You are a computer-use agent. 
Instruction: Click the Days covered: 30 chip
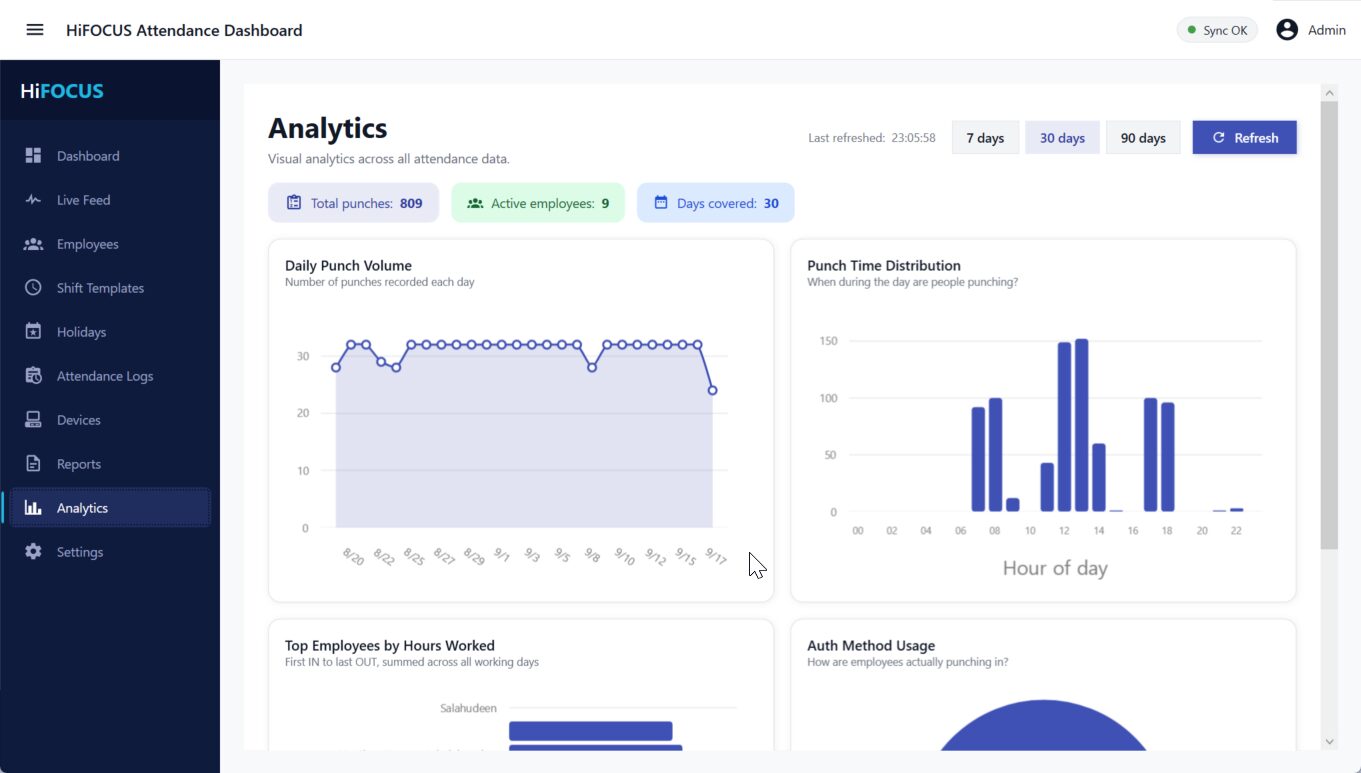pyautogui.click(x=716, y=203)
